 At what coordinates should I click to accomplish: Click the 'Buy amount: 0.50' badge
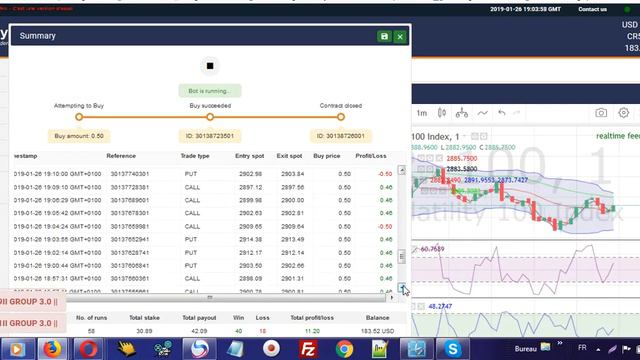coord(79,136)
